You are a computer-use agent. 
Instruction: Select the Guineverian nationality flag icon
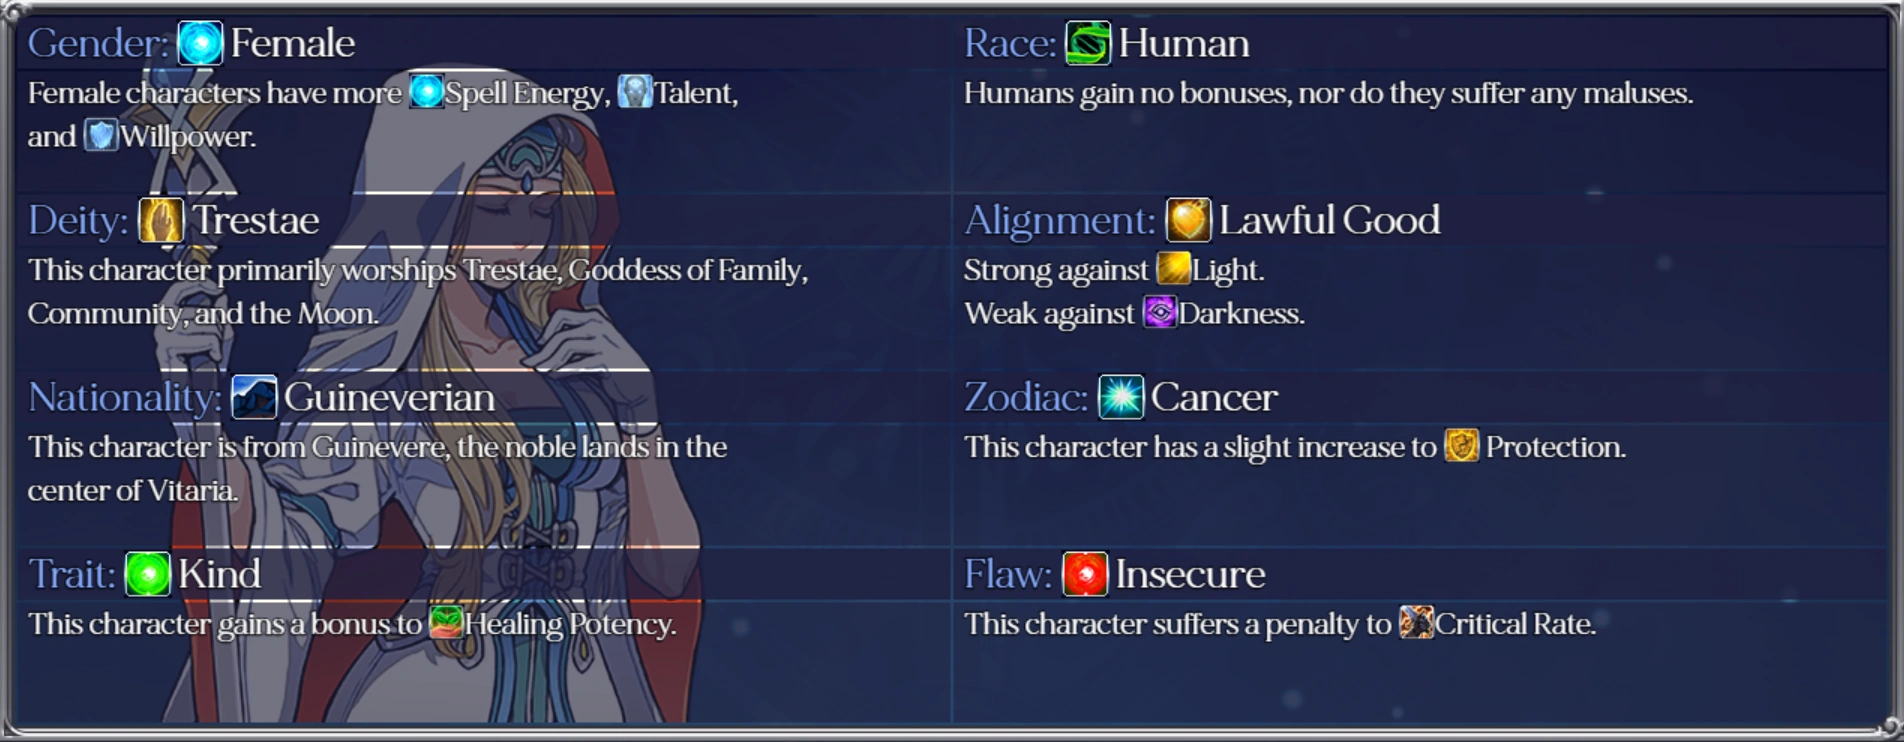pyautogui.click(x=254, y=397)
